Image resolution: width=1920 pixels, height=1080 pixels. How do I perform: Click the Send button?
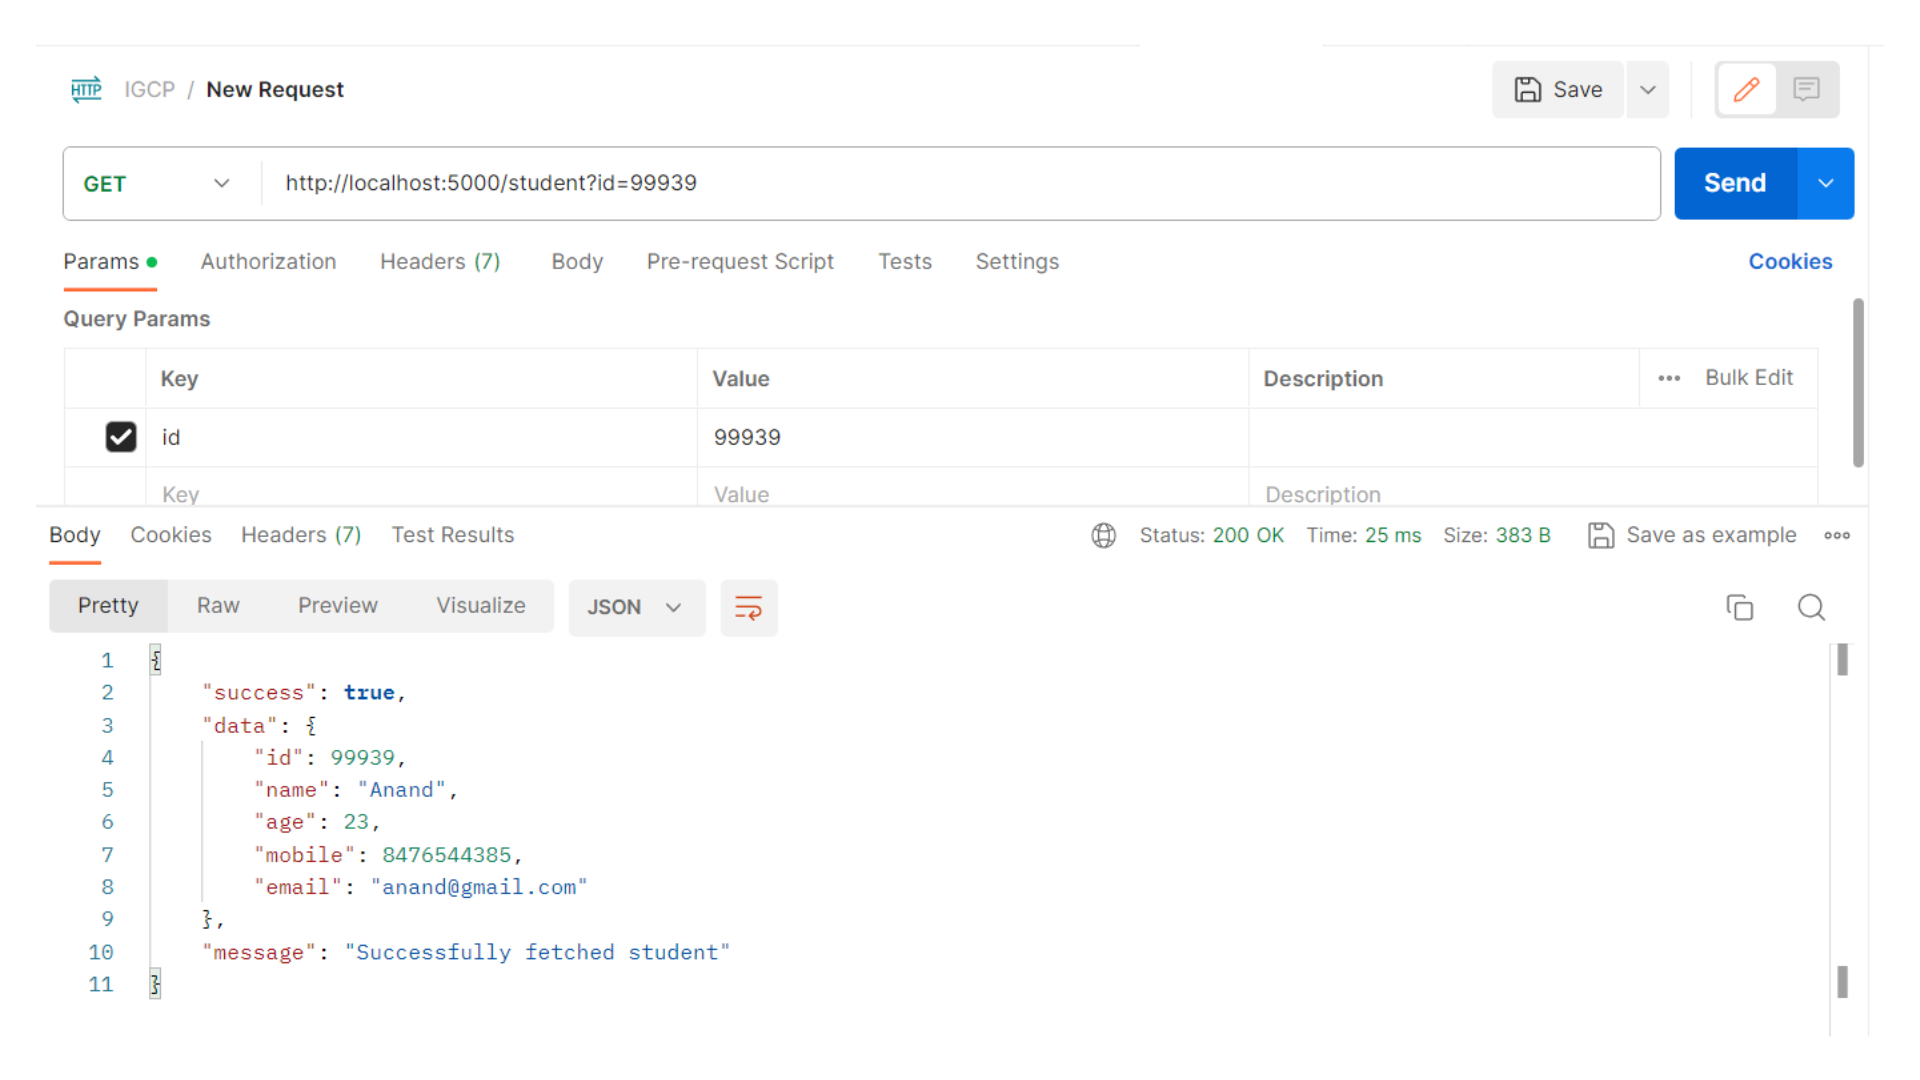pyautogui.click(x=1733, y=183)
